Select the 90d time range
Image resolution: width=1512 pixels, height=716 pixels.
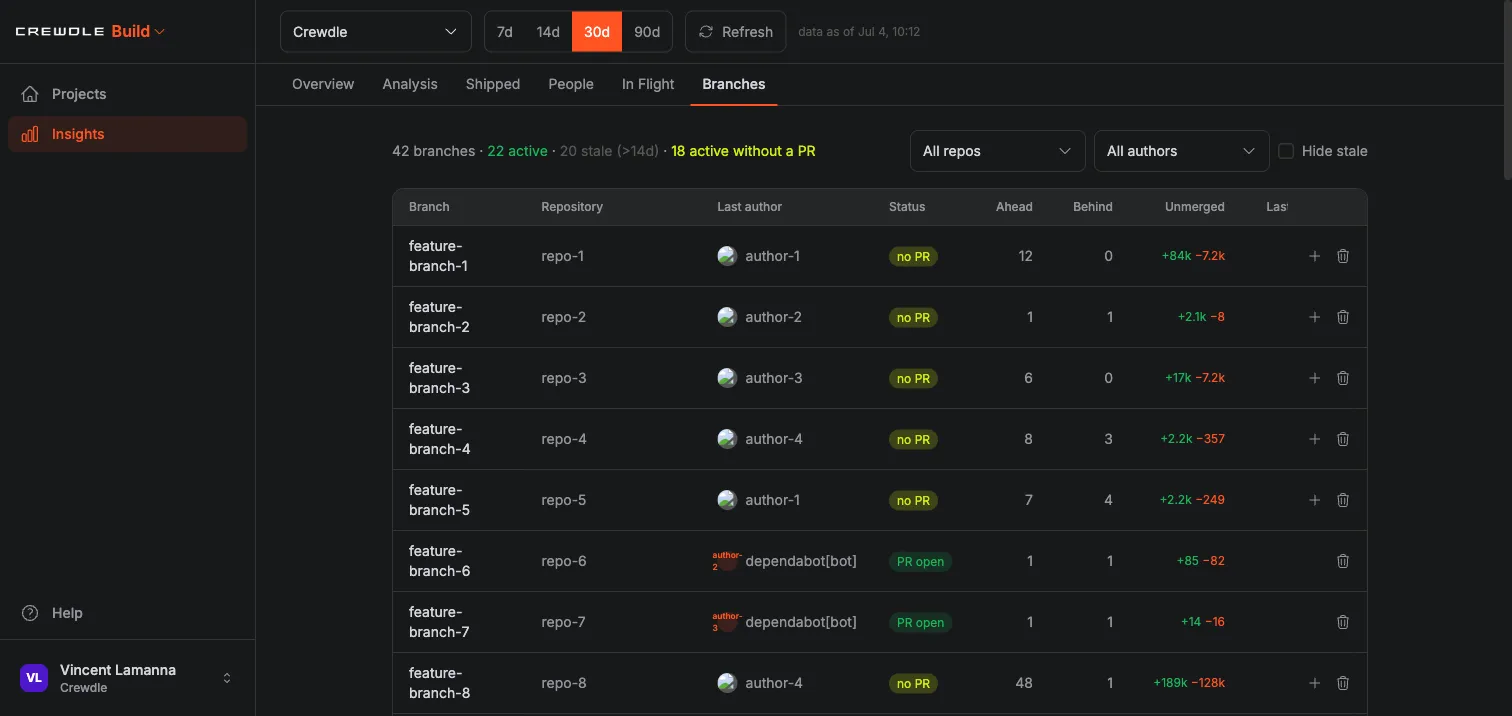(x=647, y=32)
